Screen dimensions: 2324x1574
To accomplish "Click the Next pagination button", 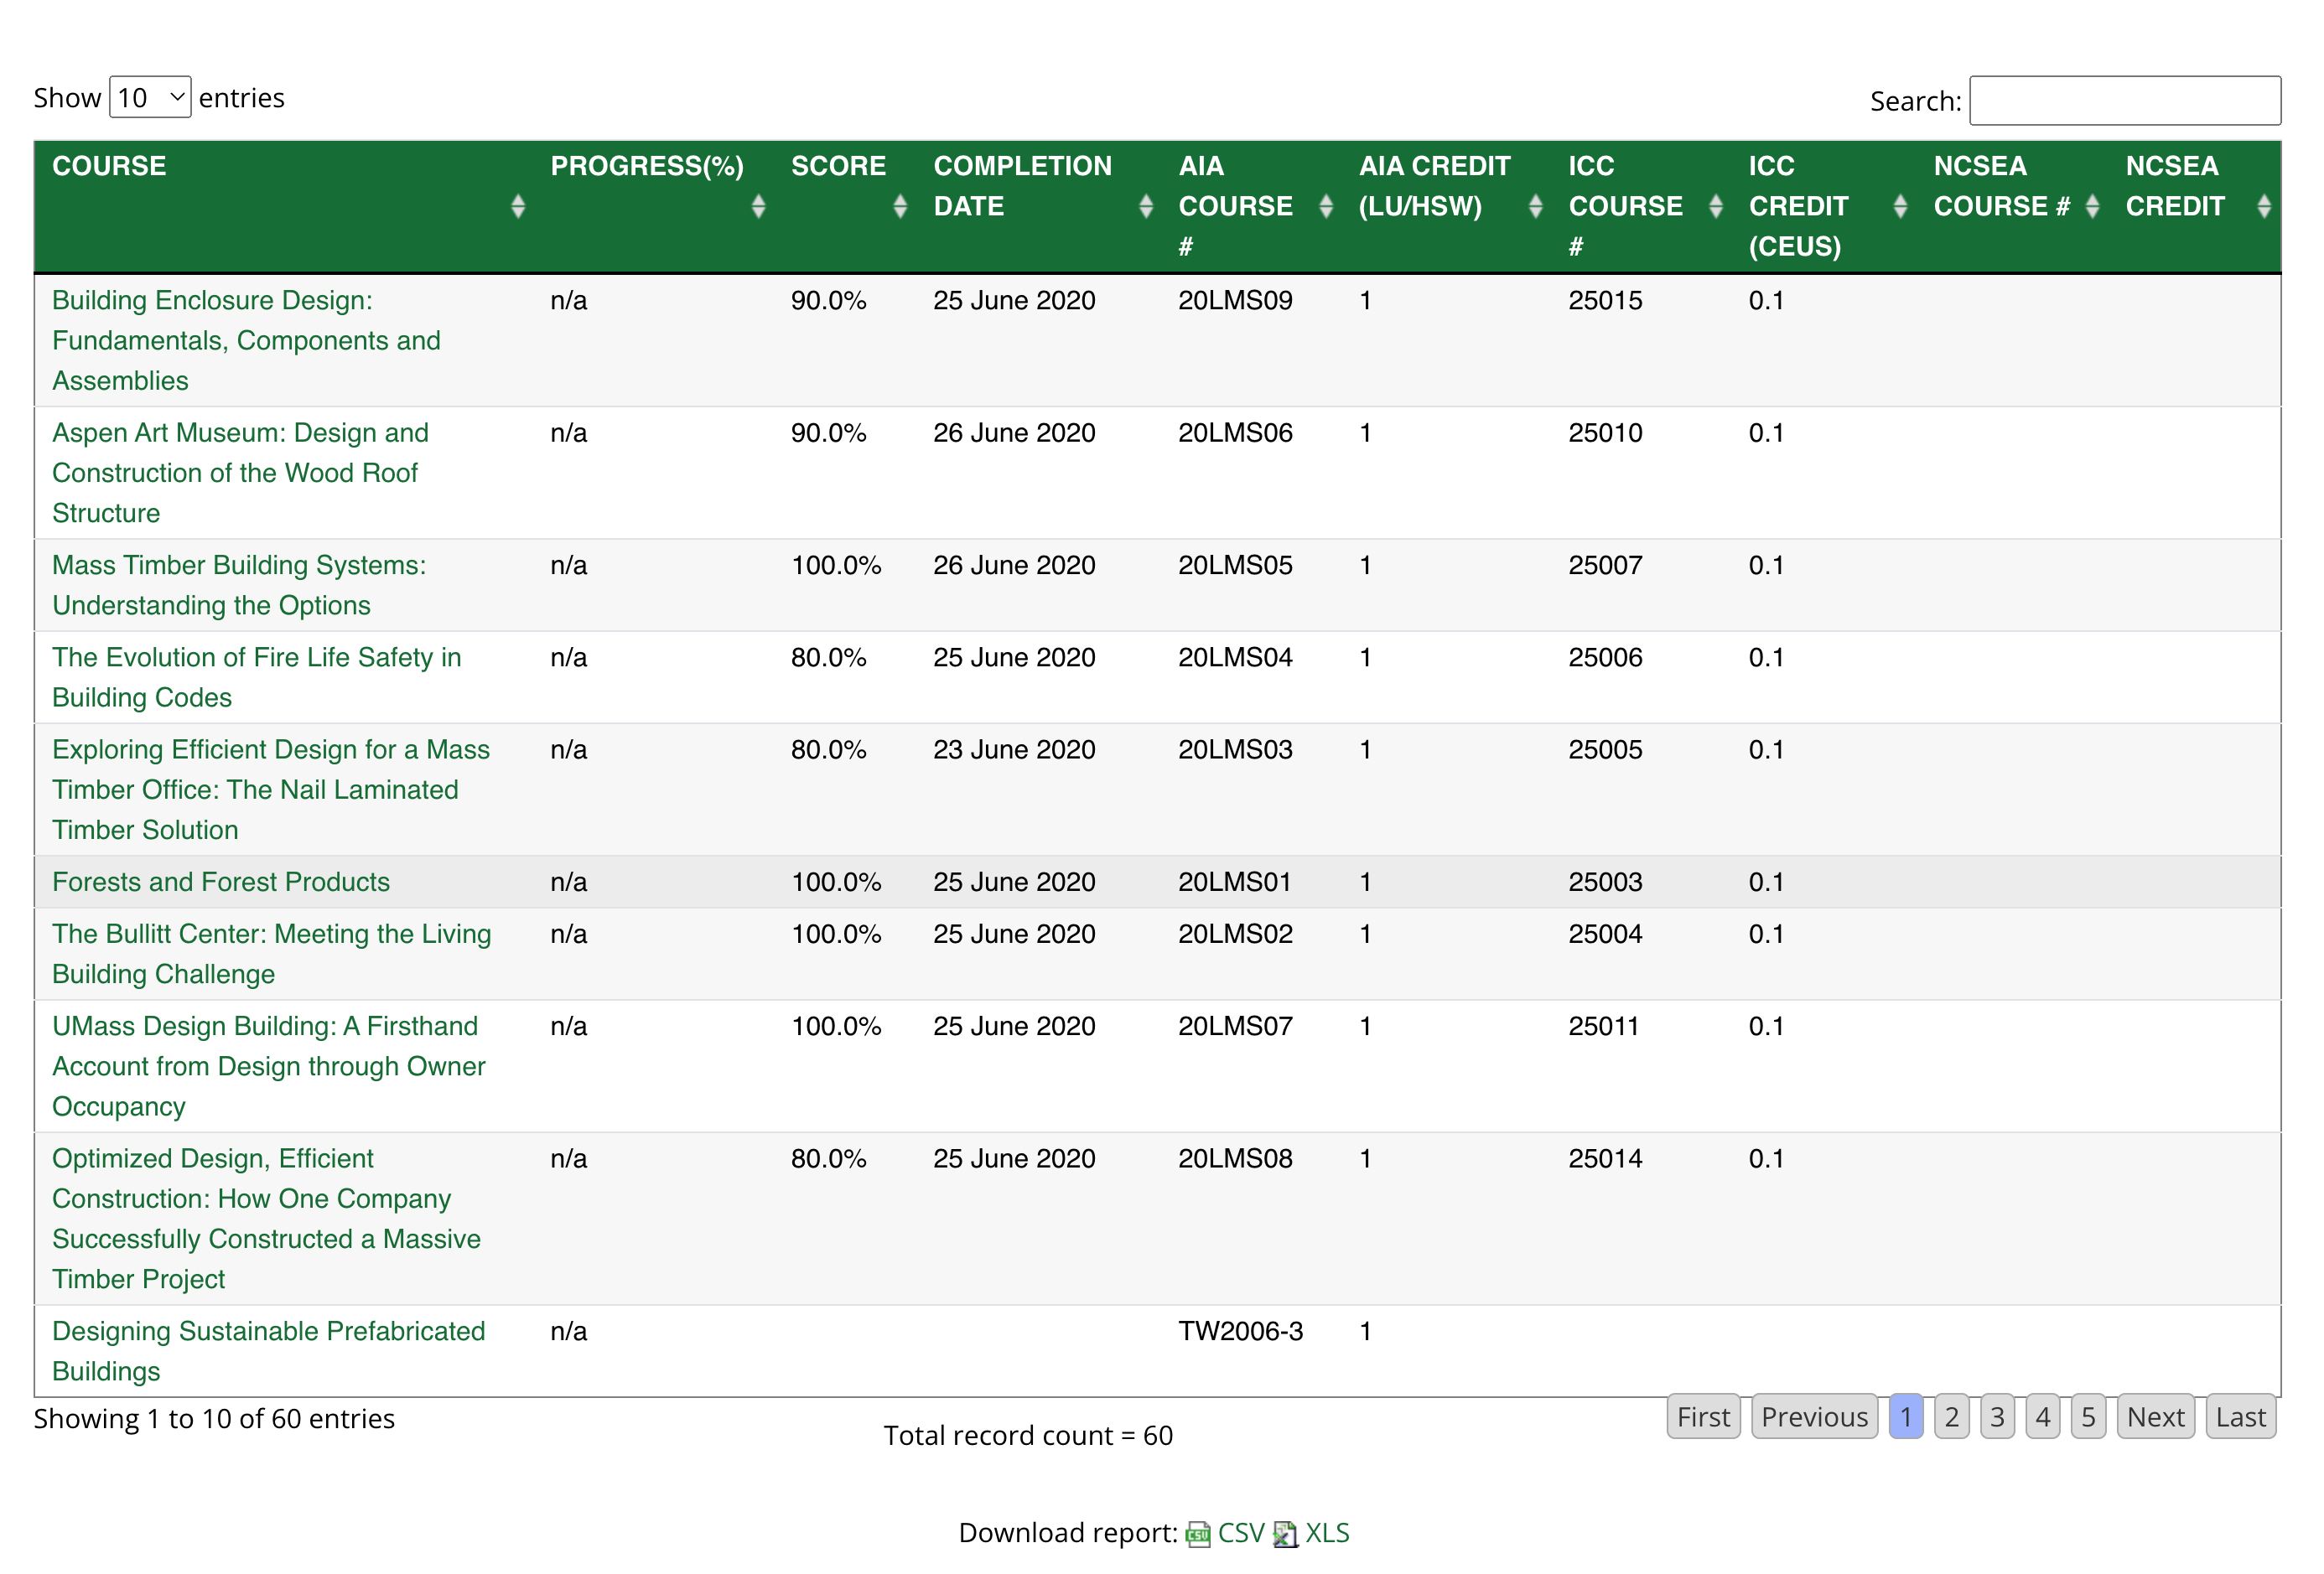I will [2155, 1417].
